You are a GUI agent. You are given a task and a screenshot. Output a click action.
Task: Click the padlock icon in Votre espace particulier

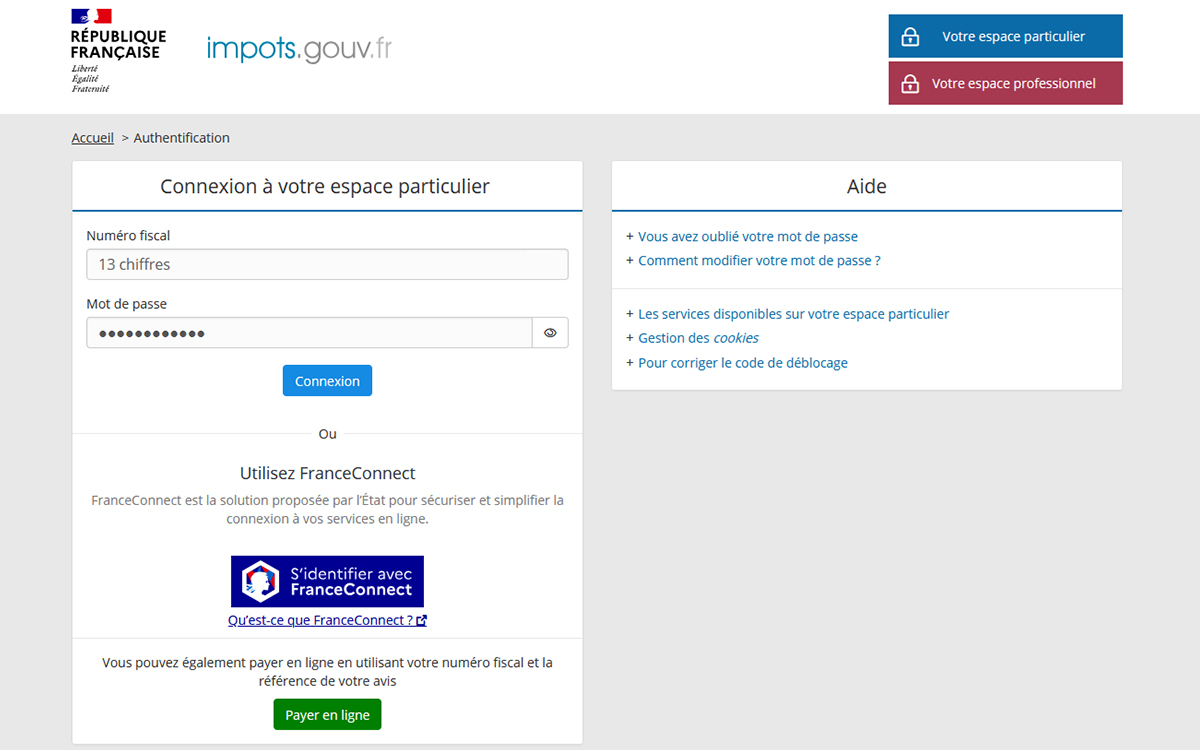coord(910,37)
